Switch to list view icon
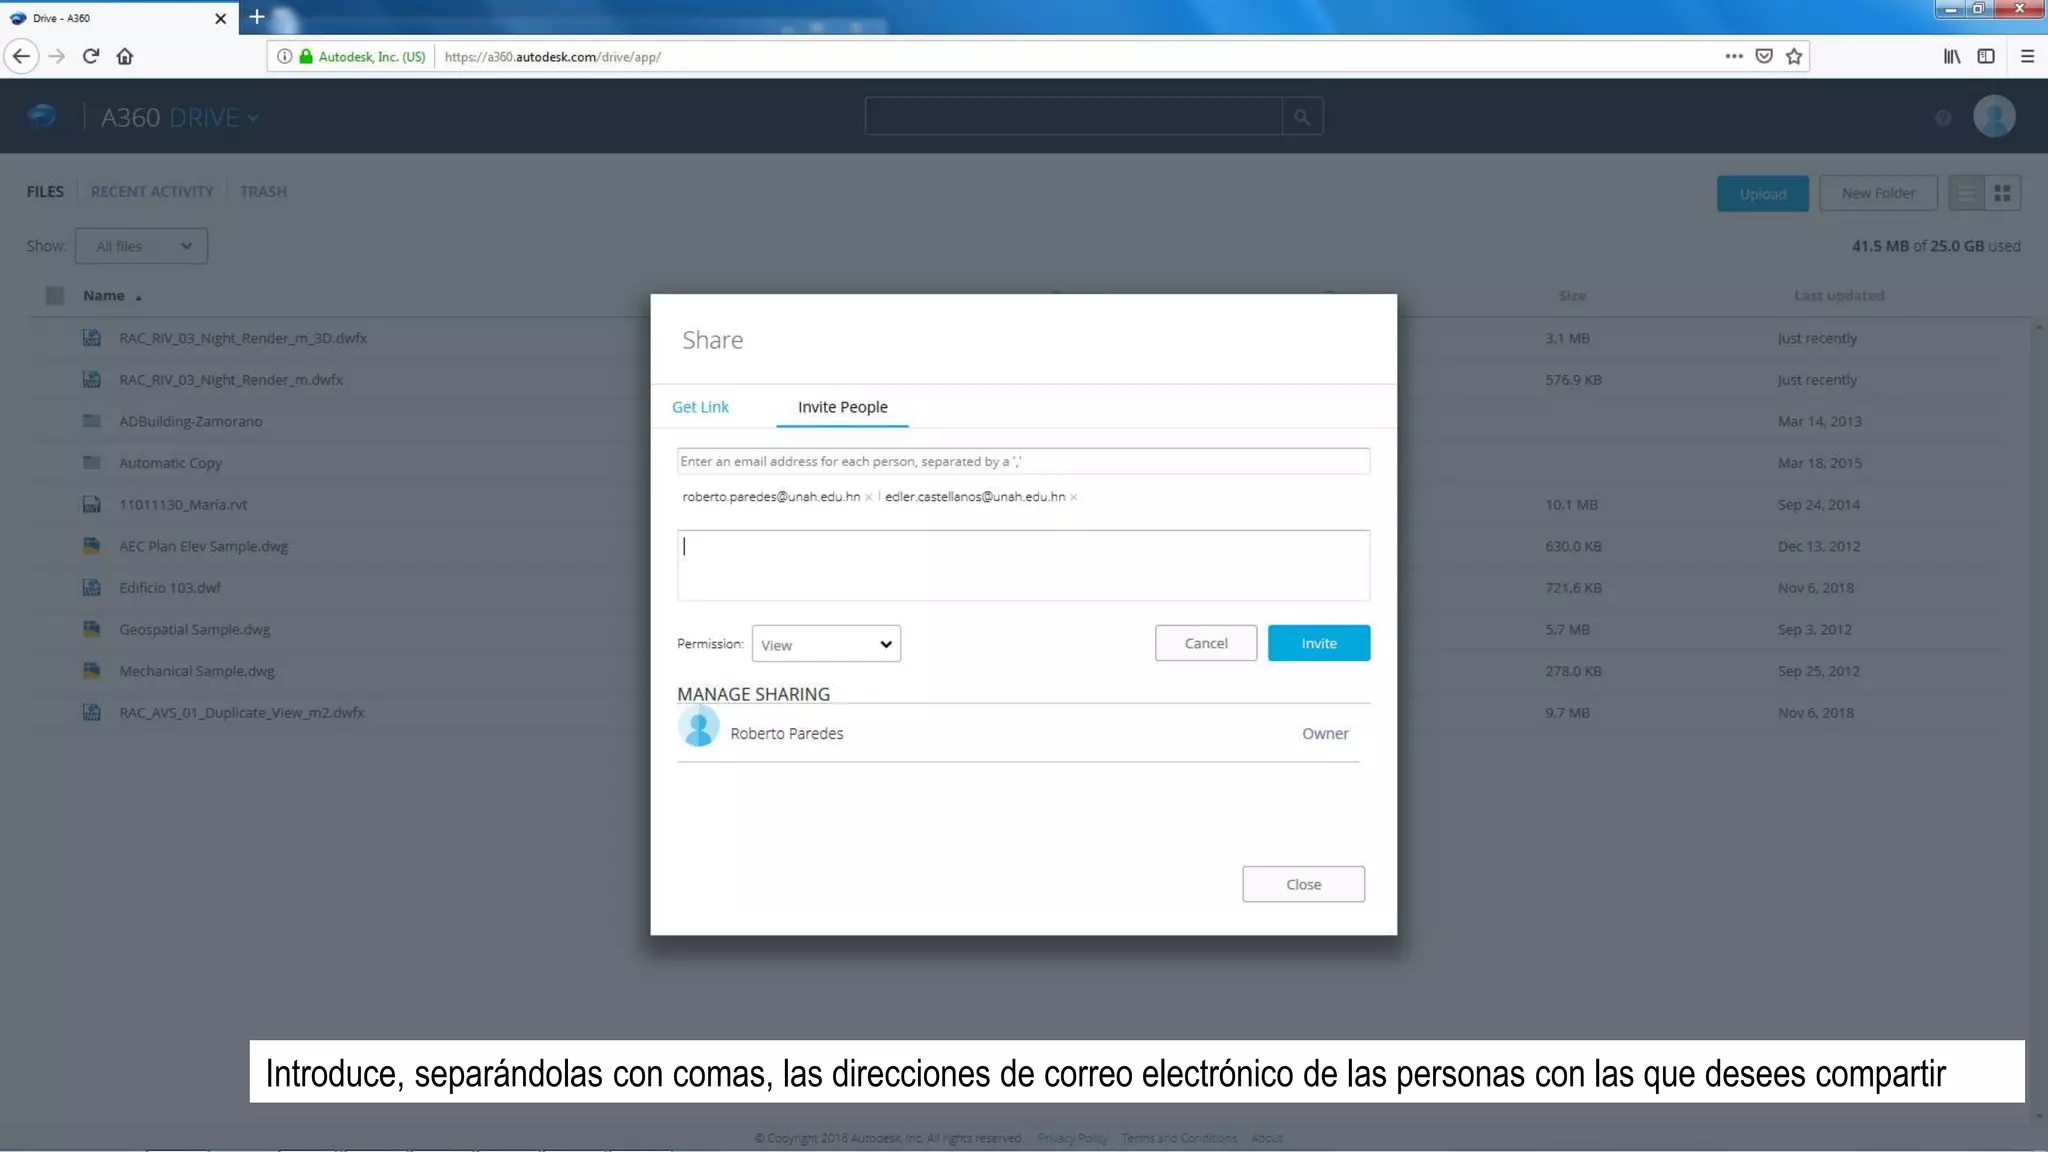The image size is (2048, 1152). [x=1967, y=193]
